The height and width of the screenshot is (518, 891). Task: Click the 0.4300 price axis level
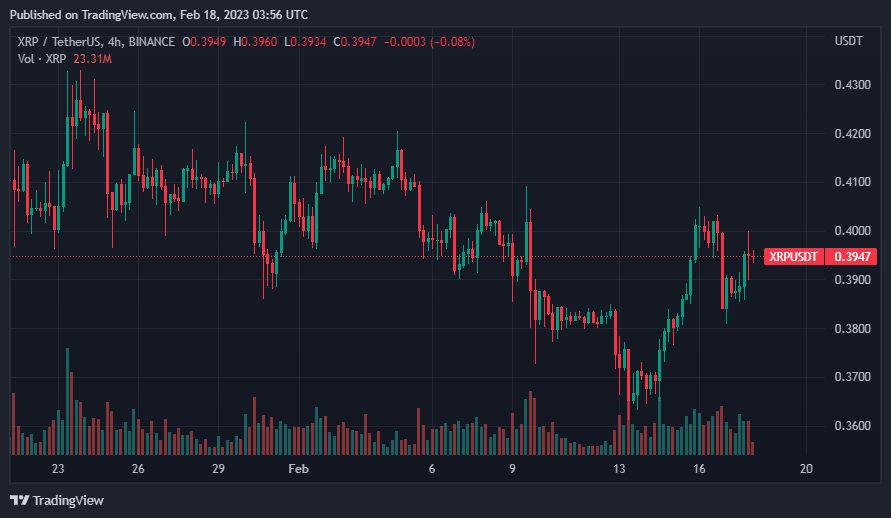(x=850, y=85)
